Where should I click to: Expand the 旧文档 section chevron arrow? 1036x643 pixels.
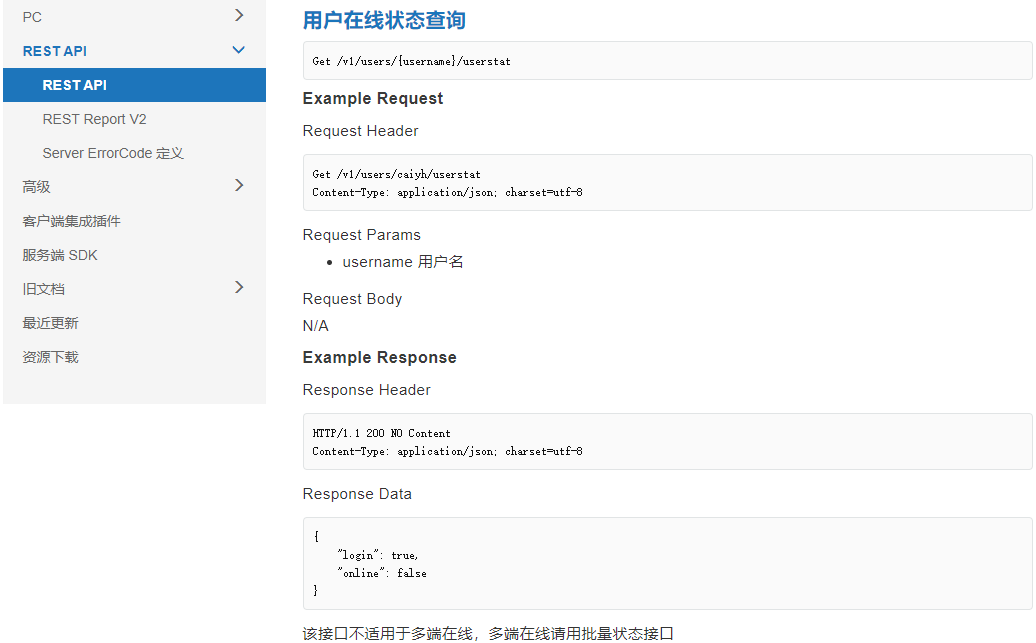239,288
